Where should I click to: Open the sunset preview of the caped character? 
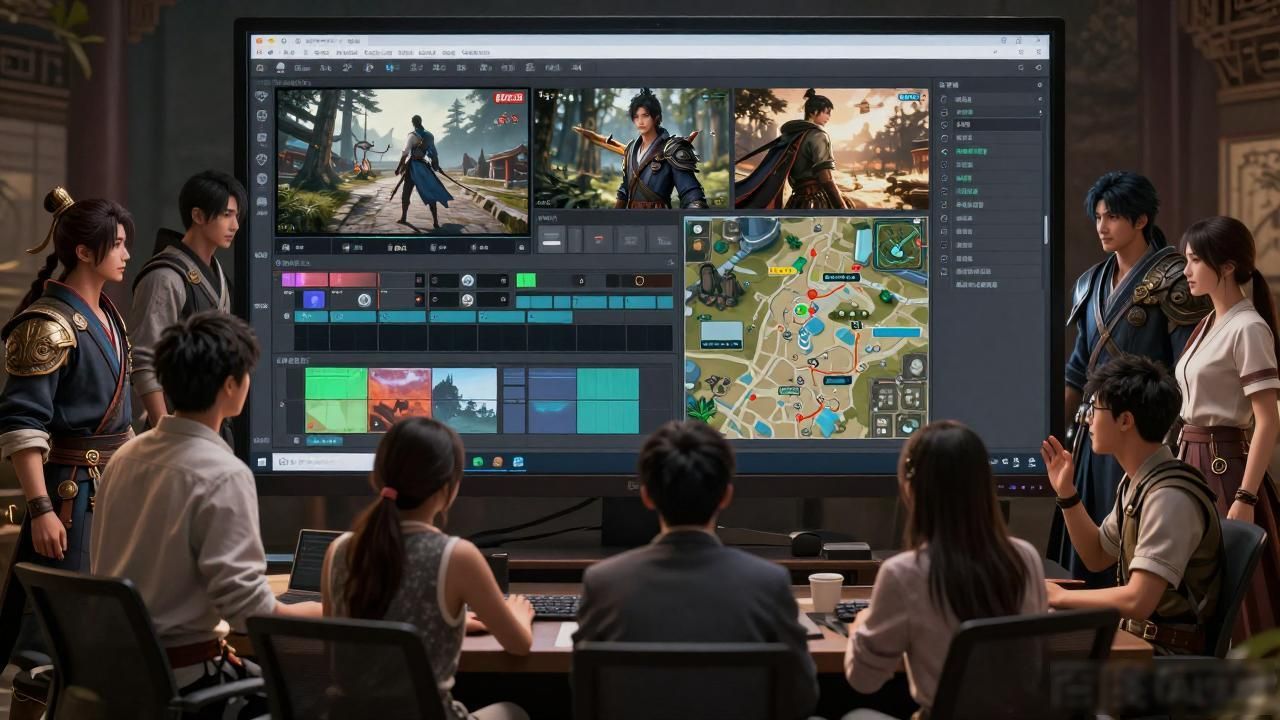point(831,148)
